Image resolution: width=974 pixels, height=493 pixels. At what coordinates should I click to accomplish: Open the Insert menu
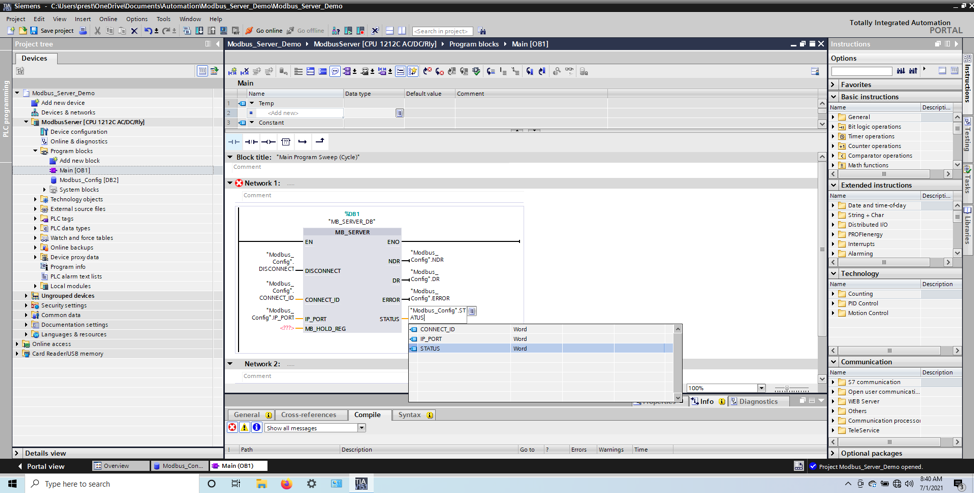(83, 19)
